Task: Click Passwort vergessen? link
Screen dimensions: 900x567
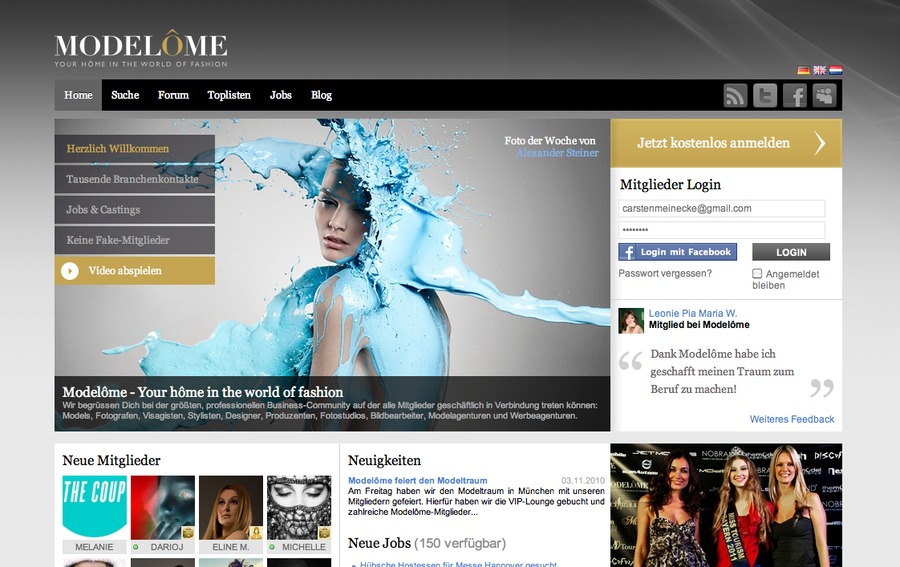Action: pyautogui.click(x=665, y=274)
